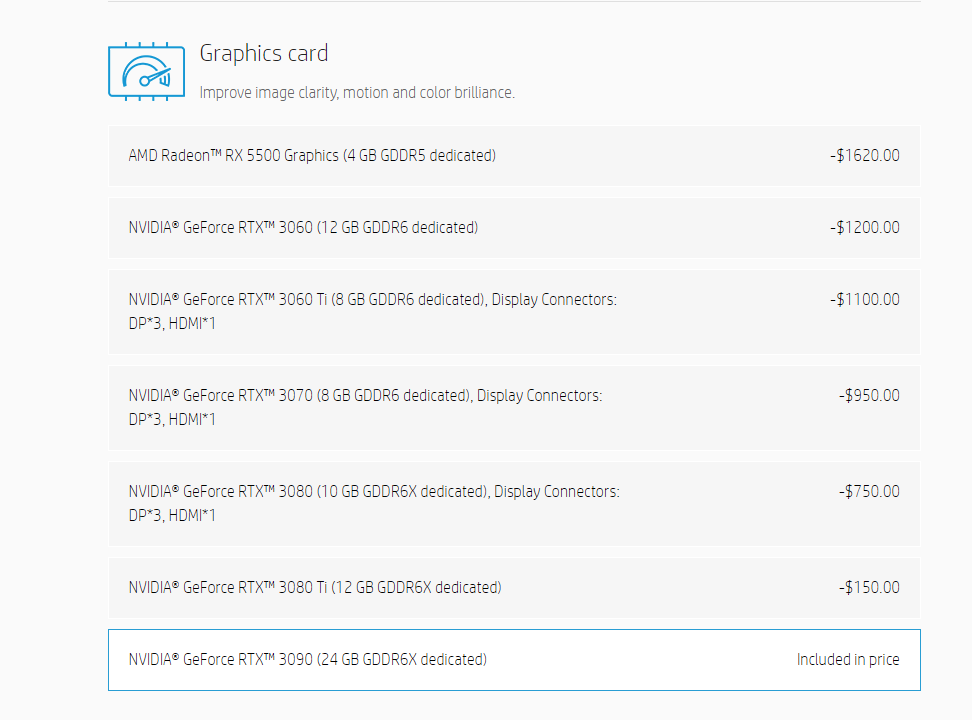Click the -$950.00 price value
This screenshot has width=972, height=720.
point(869,395)
